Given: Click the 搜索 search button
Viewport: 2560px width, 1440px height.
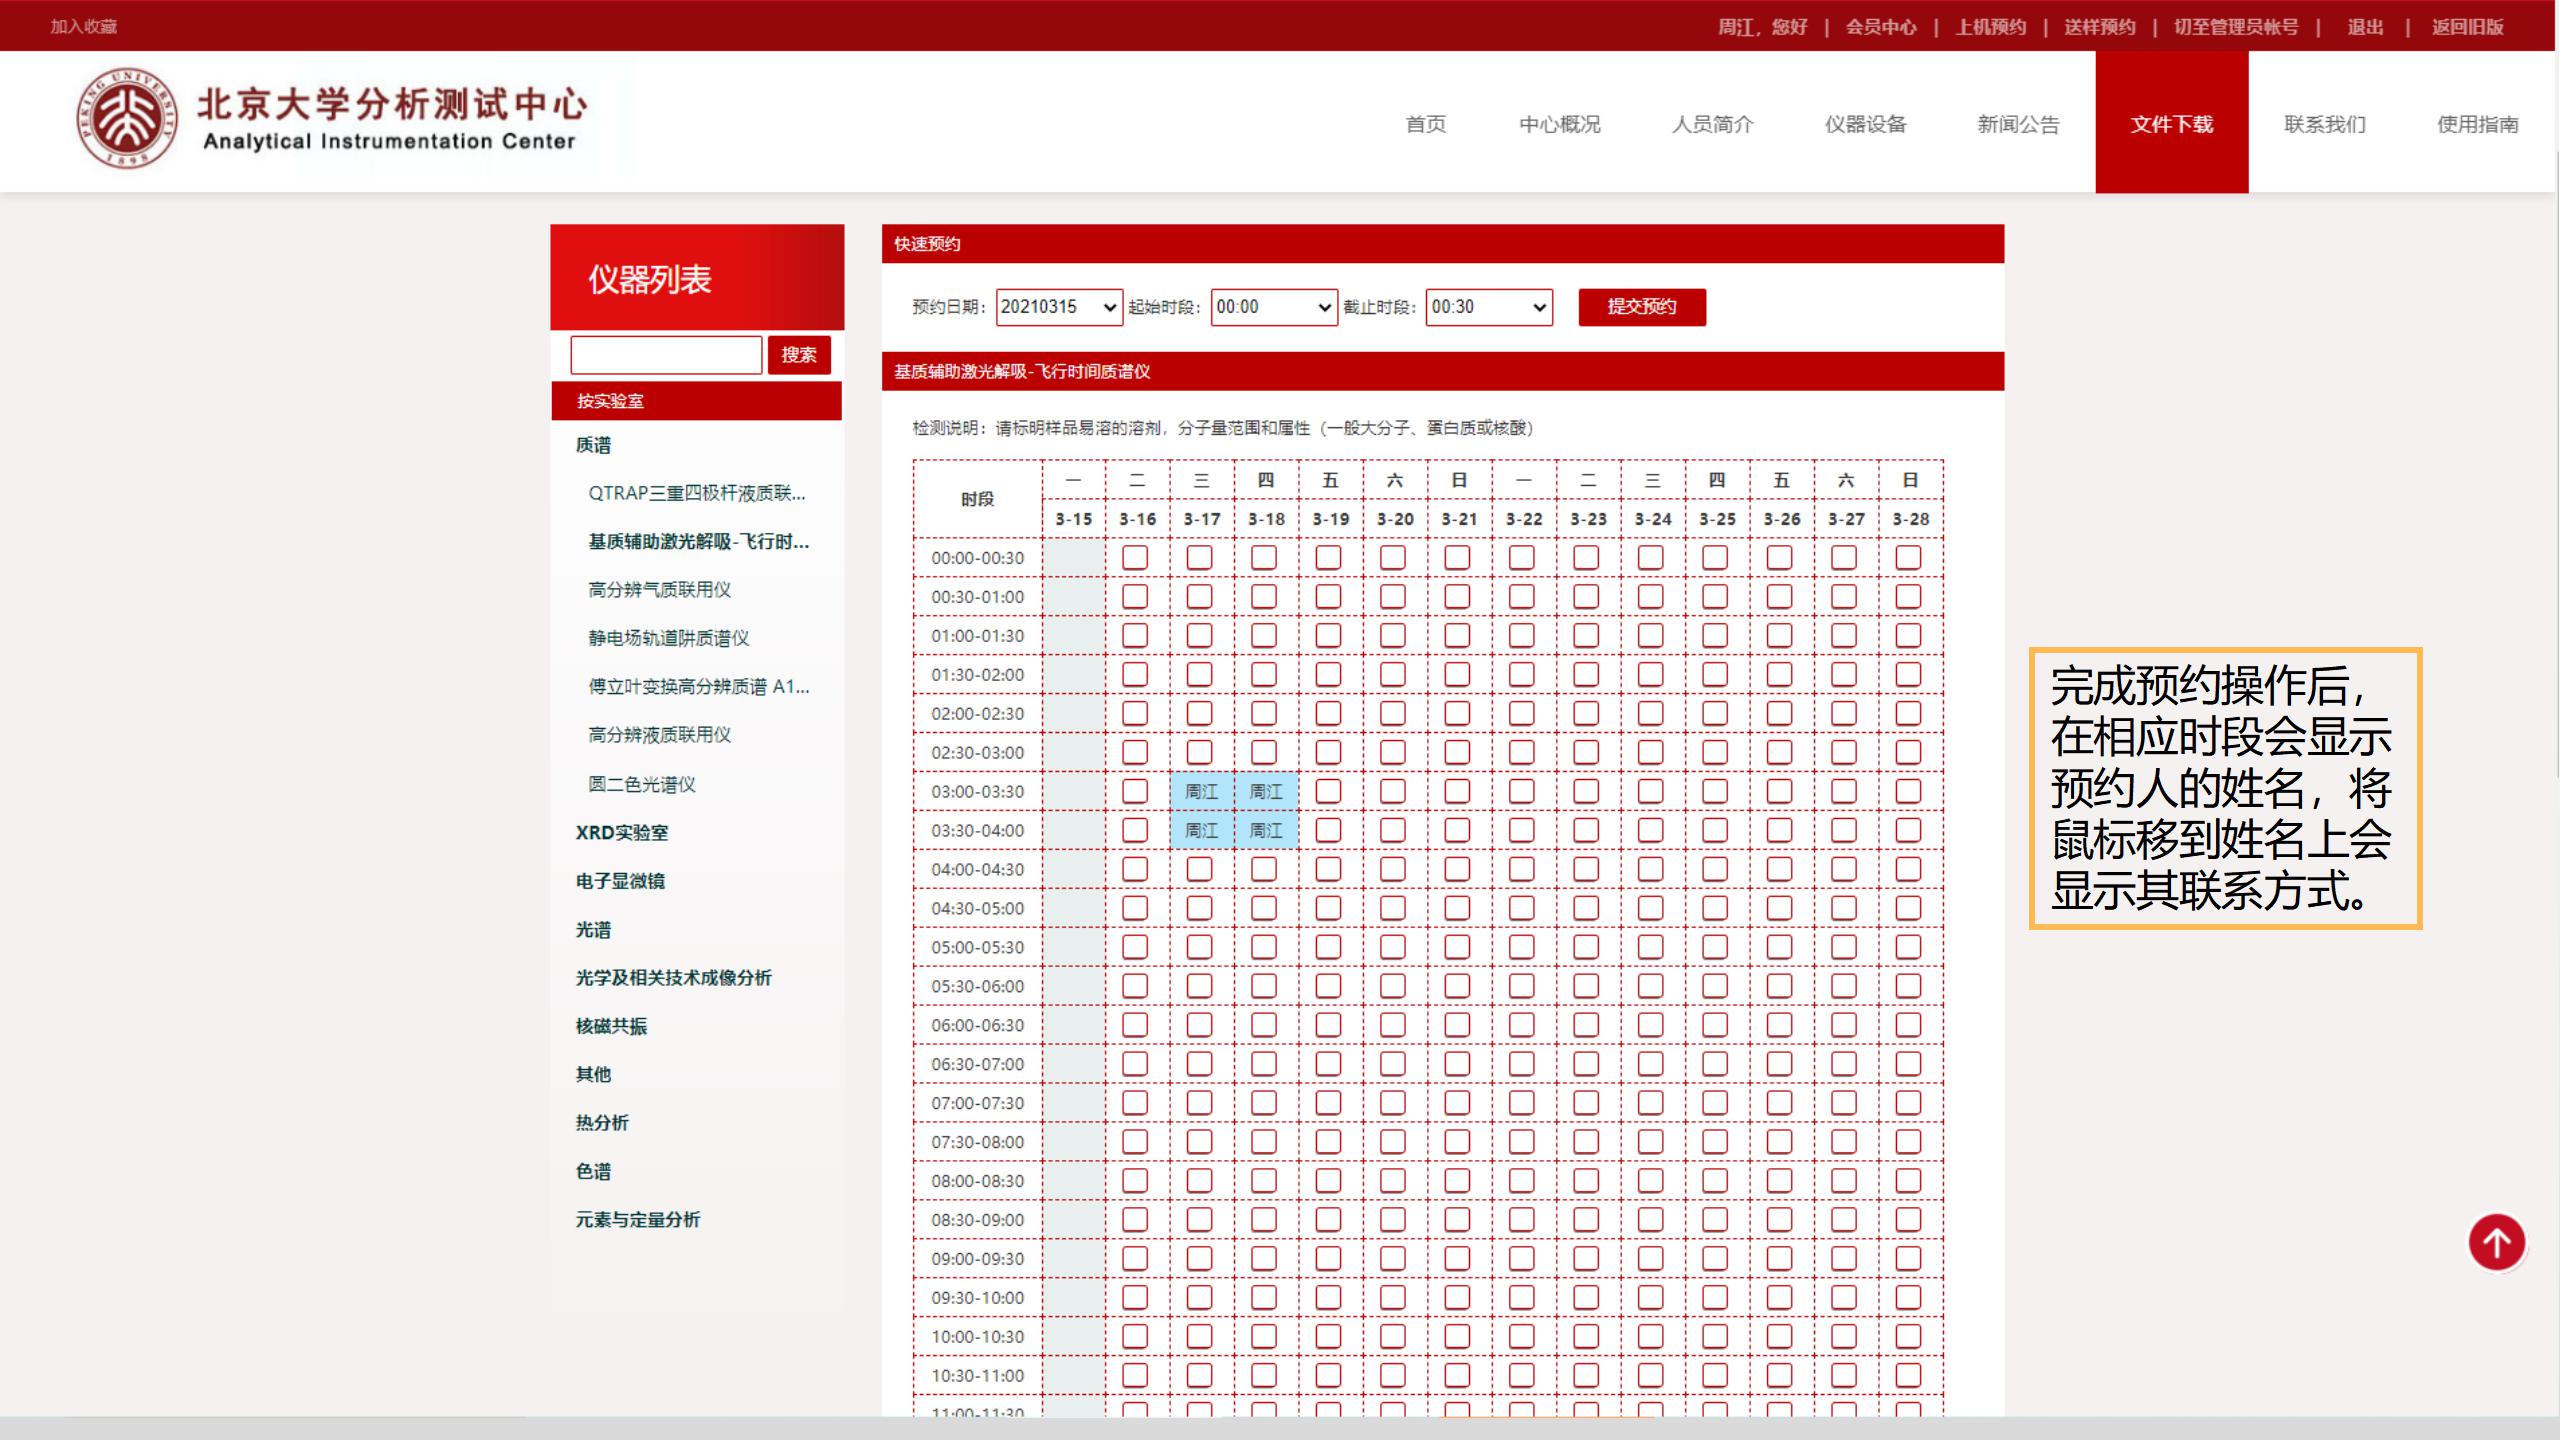Looking at the screenshot, I should pos(799,355).
